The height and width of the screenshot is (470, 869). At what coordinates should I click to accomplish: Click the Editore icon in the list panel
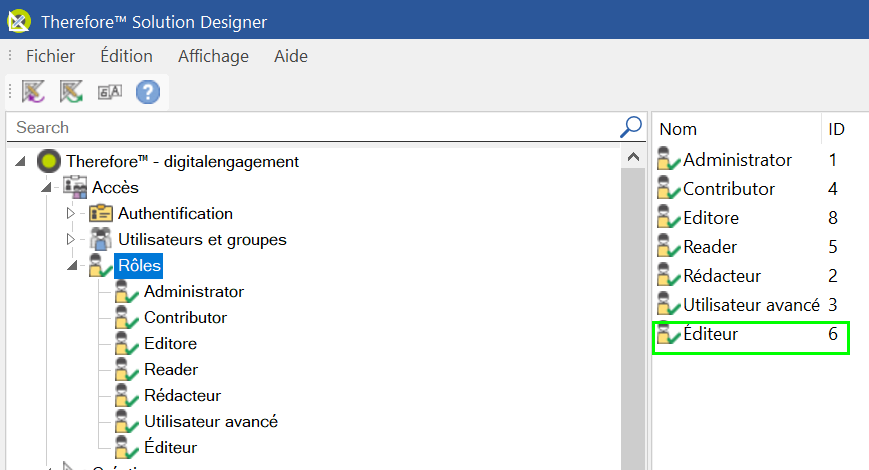pos(668,217)
